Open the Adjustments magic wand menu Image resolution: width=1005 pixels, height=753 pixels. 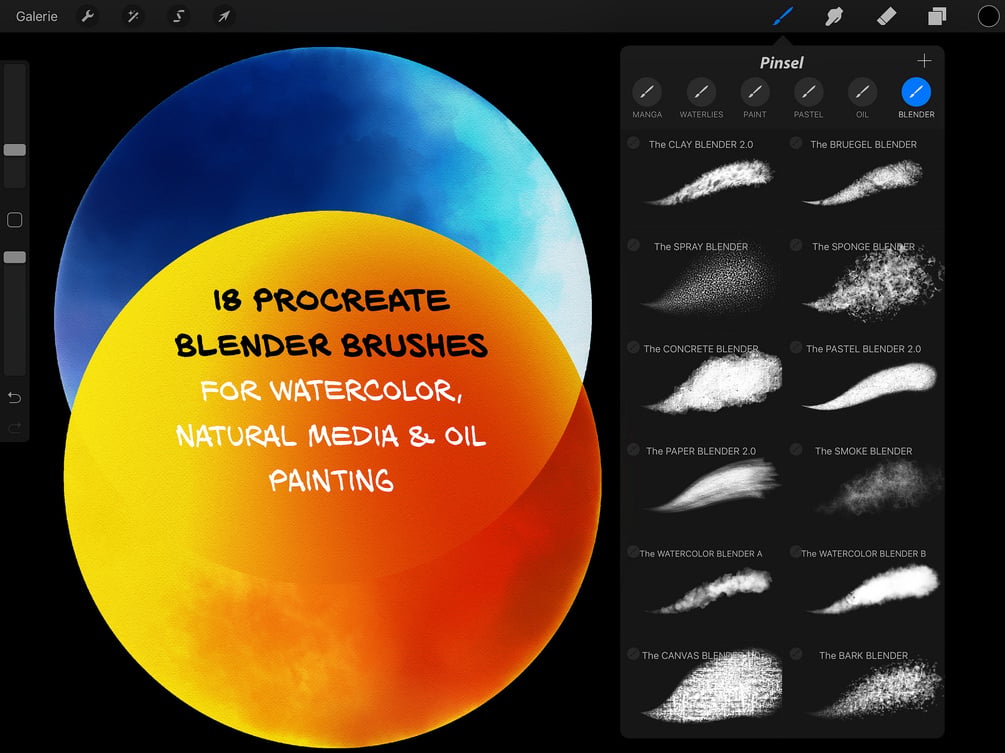[133, 16]
